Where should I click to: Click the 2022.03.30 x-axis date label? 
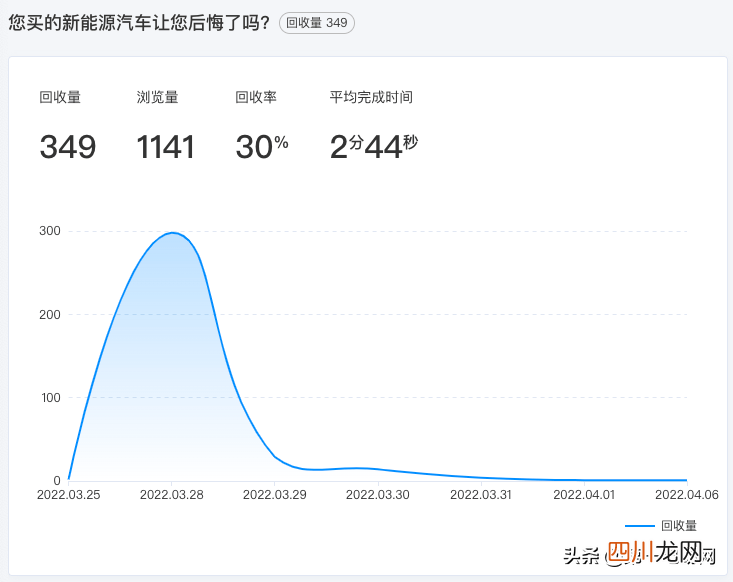tap(378, 495)
